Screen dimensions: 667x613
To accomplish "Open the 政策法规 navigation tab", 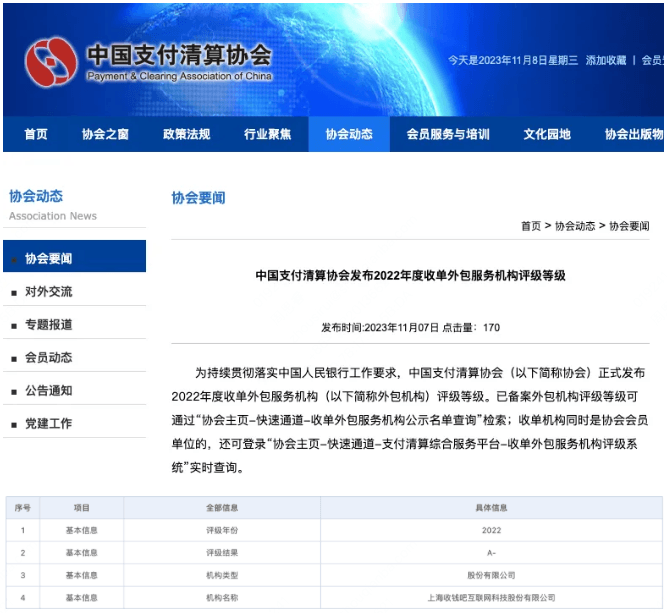I will coord(186,134).
